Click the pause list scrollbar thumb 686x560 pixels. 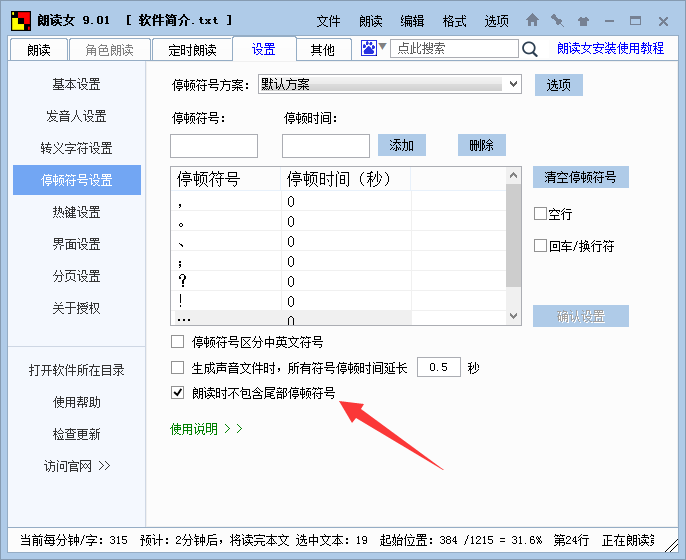coord(514,235)
